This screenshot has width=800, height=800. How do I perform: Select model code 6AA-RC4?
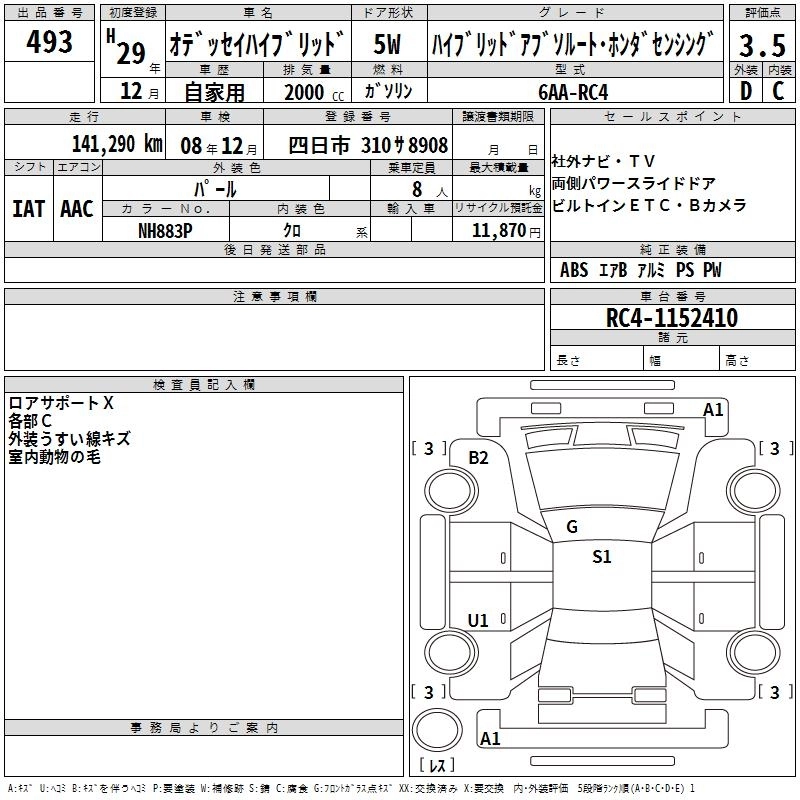pos(573,92)
